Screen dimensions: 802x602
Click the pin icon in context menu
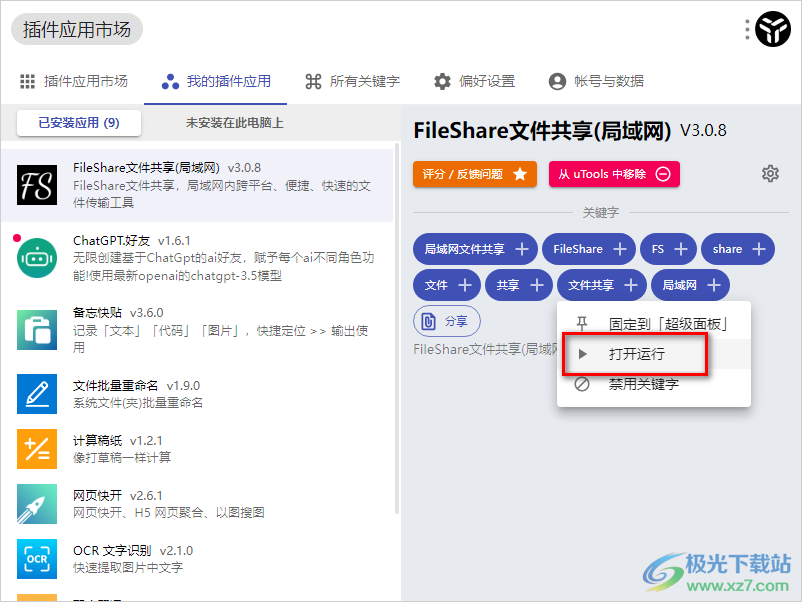[582, 324]
